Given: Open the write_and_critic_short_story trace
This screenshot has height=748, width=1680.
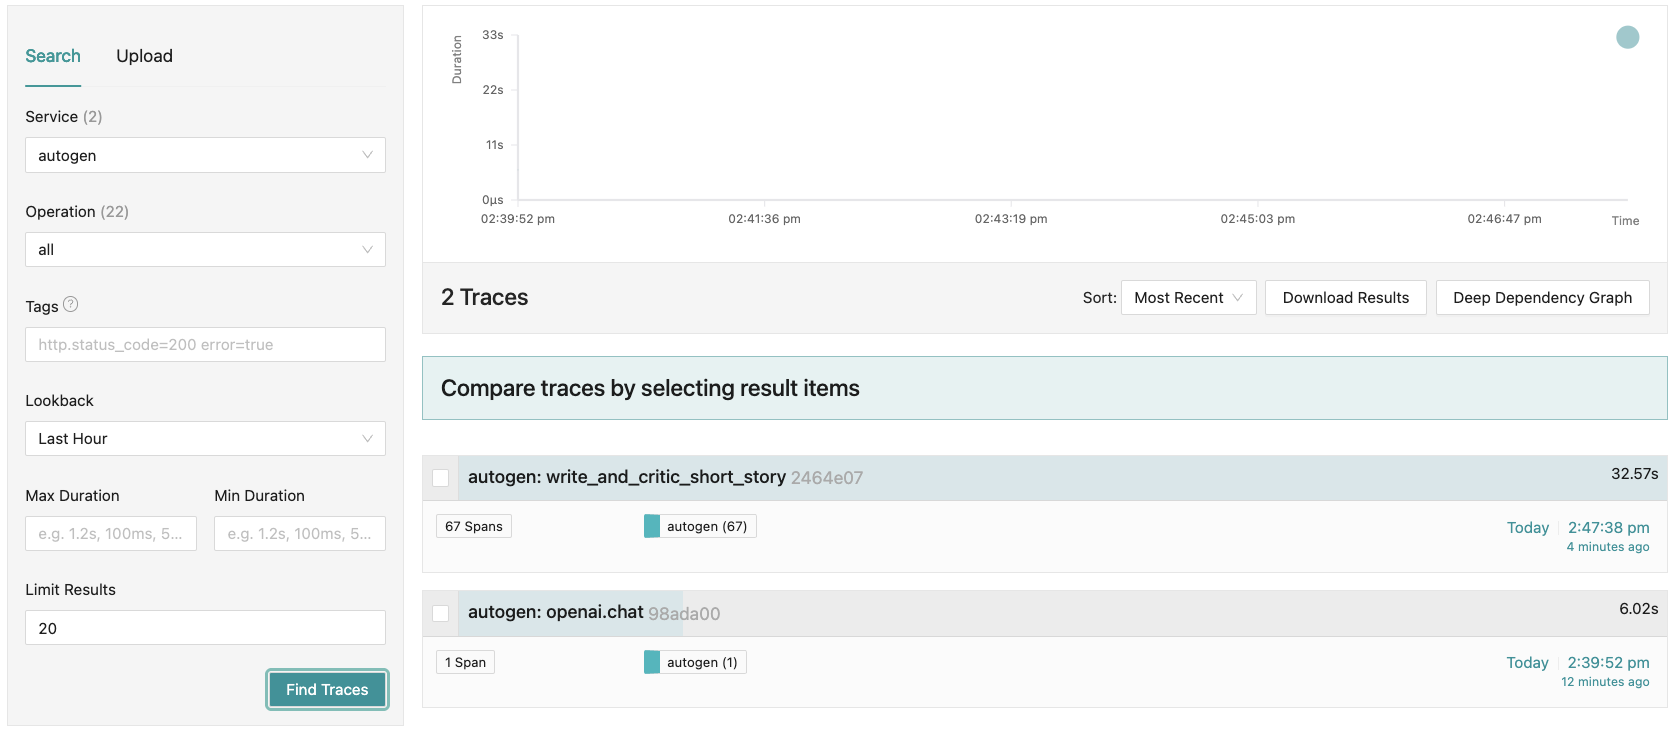Looking at the screenshot, I should coord(627,478).
